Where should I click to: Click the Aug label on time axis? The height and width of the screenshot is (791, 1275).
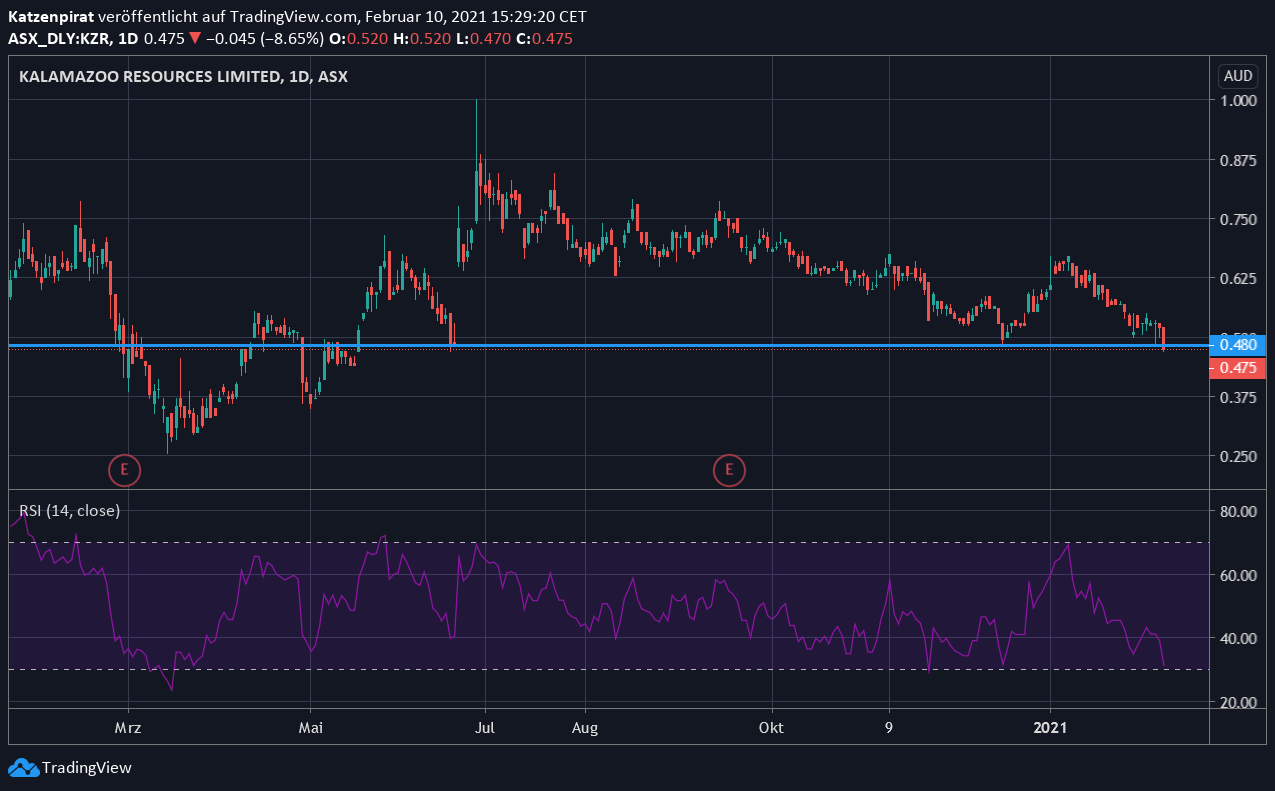585,728
